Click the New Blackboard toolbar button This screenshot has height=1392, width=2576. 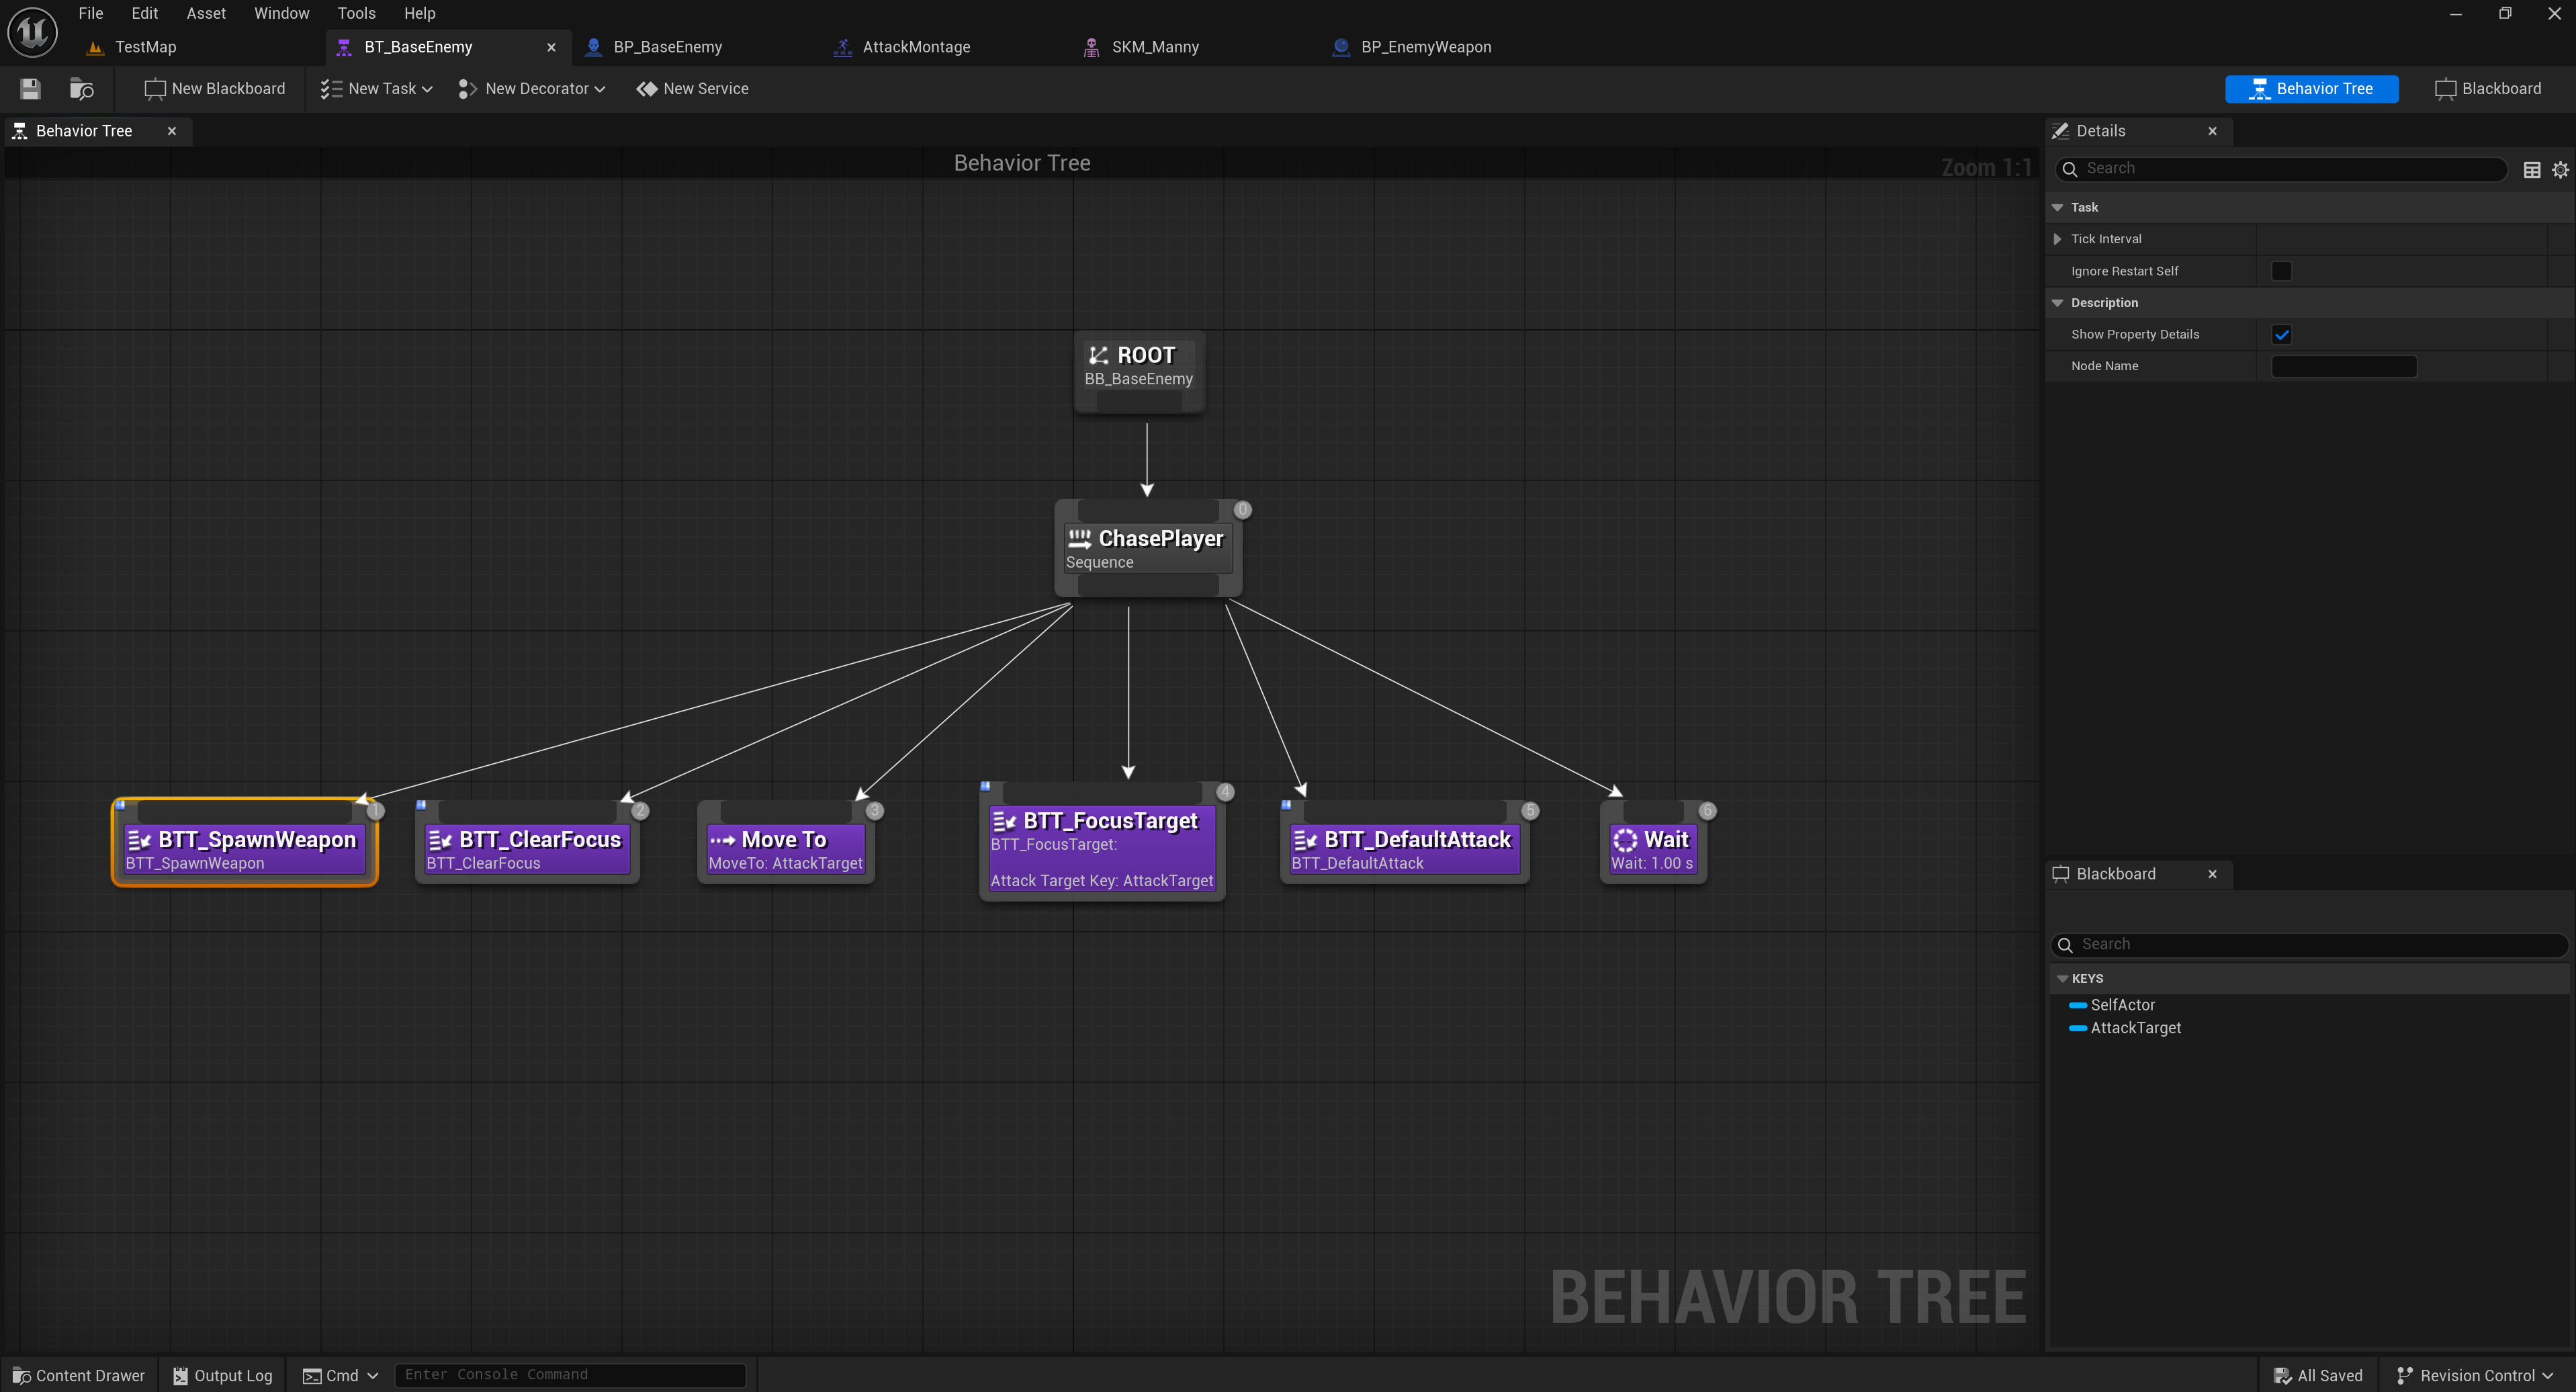point(215,89)
